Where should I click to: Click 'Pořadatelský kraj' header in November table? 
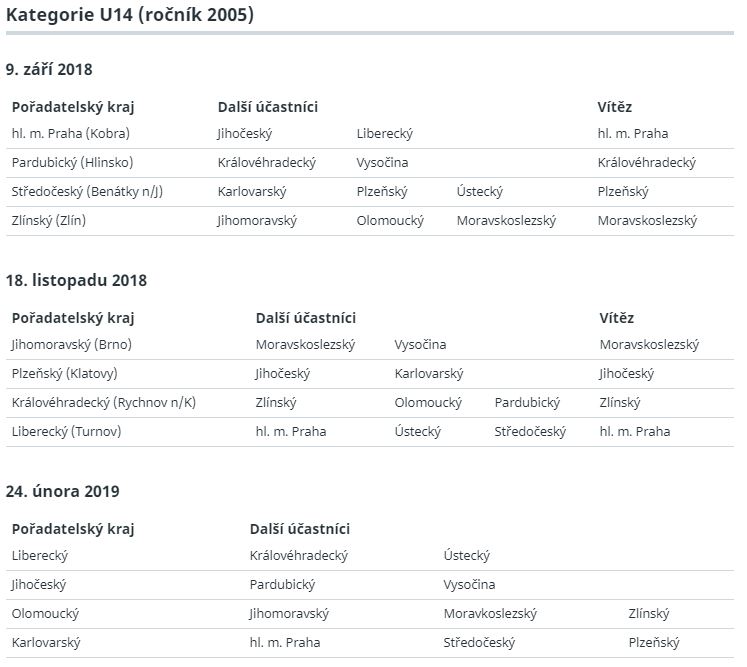[x=73, y=318]
